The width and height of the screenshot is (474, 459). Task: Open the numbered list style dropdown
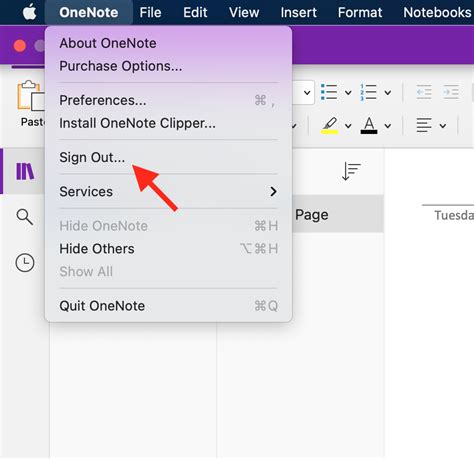(388, 93)
